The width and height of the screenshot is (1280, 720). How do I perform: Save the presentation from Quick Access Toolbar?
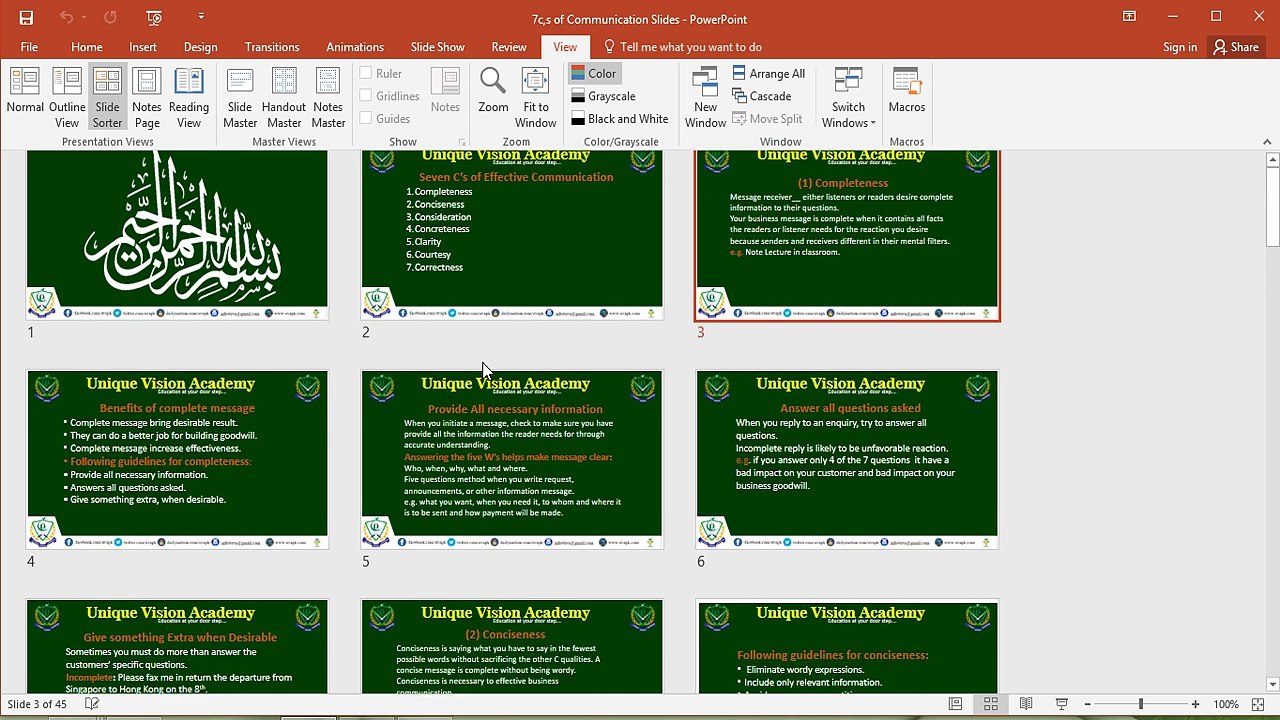pos(26,17)
